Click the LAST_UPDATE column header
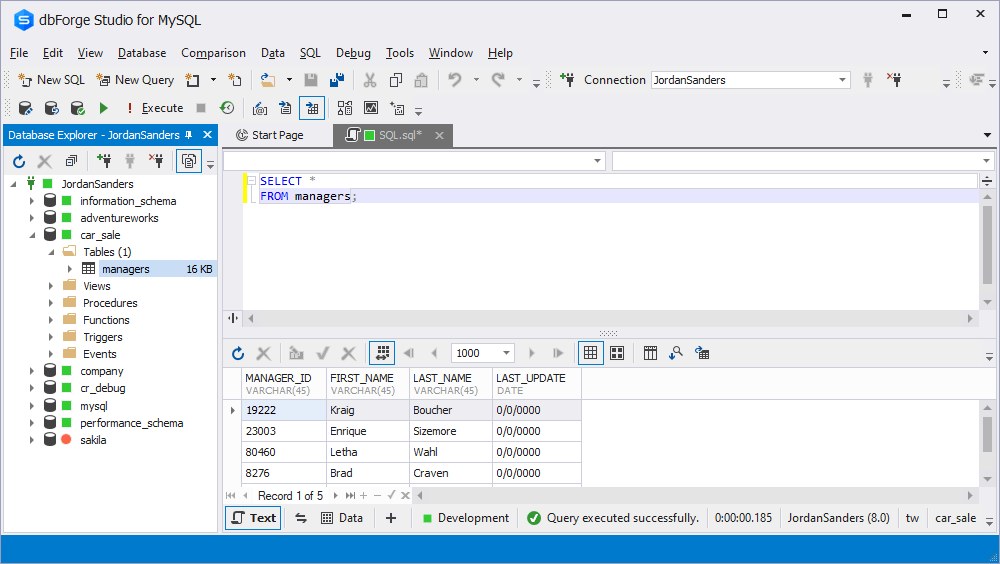The height and width of the screenshot is (564, 1000). (537, 384)
